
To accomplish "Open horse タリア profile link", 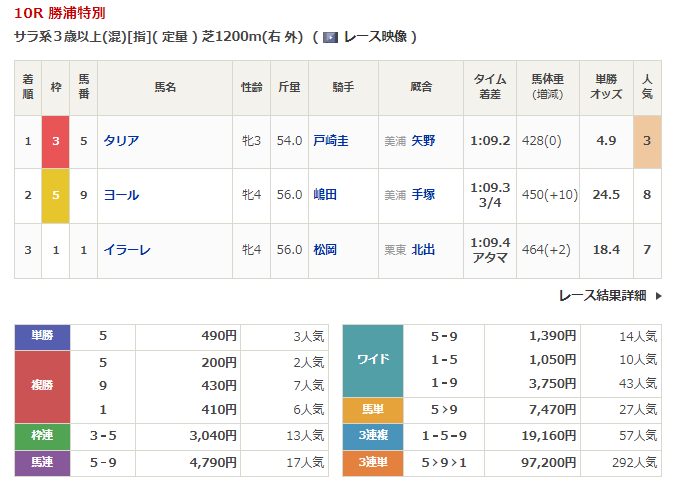I will tap(121, 141).
